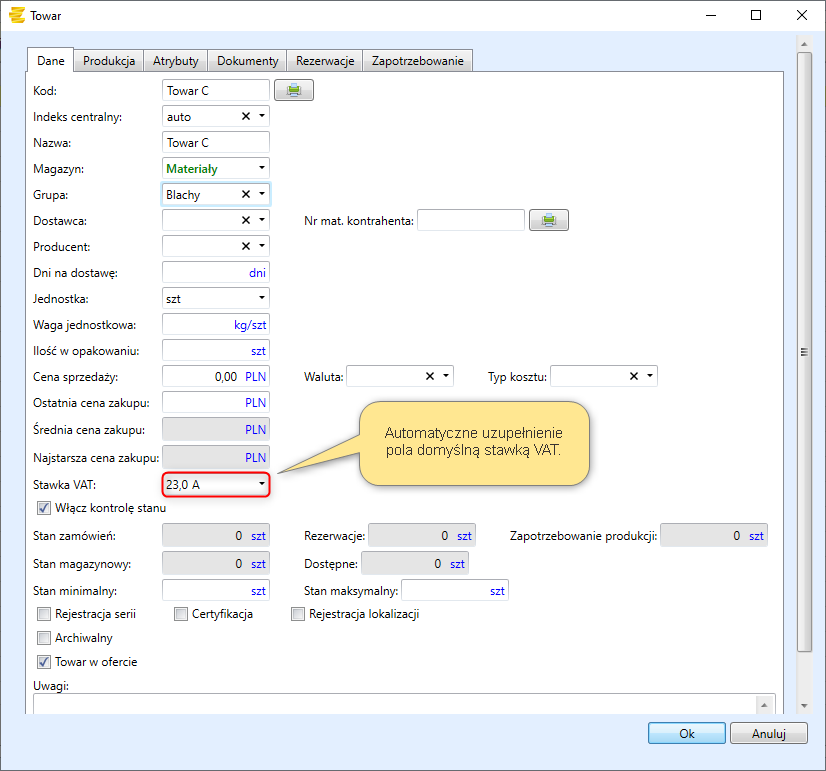Screen dimensions: 826x771
Task: Confirm with the Ok button
Action: [686, 733]
